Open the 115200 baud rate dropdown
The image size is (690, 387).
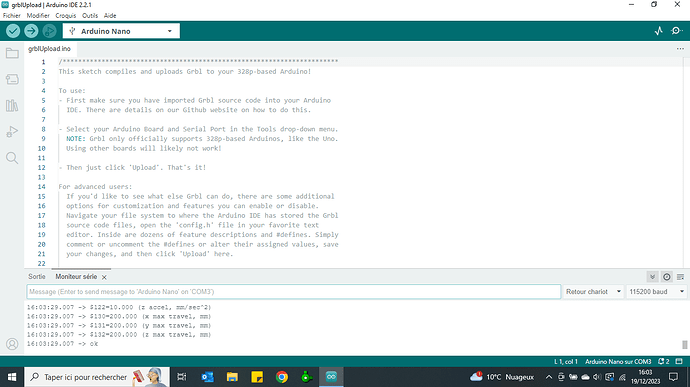pos(656,291)
